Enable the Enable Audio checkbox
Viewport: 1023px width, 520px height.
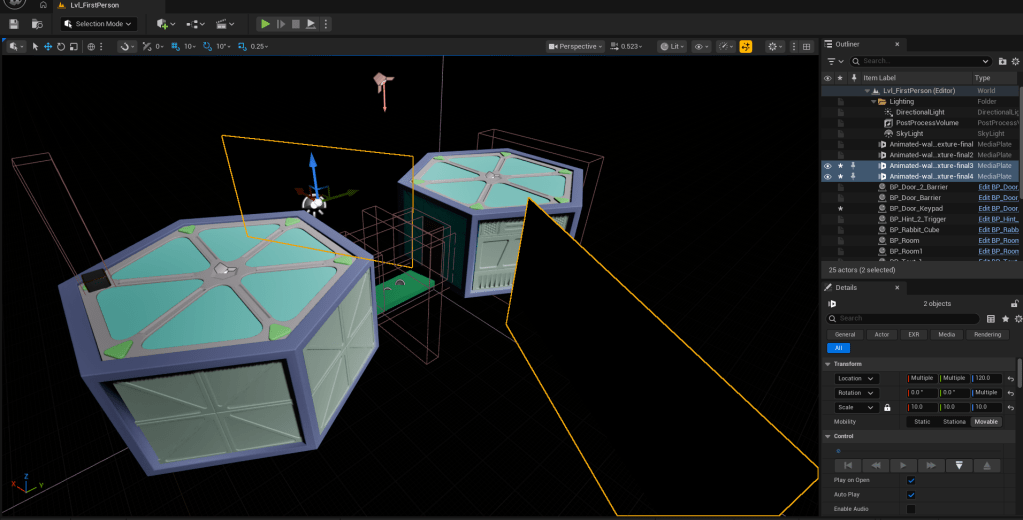(x=910, y=509)
